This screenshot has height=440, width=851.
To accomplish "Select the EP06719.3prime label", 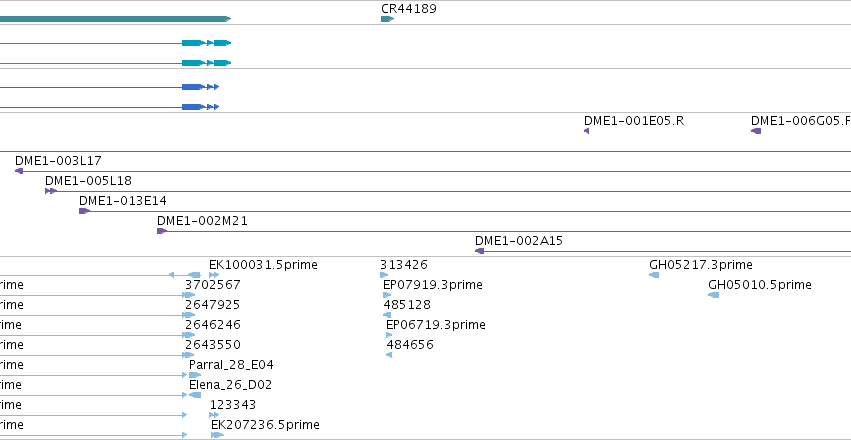I will [x=436, y=325].
